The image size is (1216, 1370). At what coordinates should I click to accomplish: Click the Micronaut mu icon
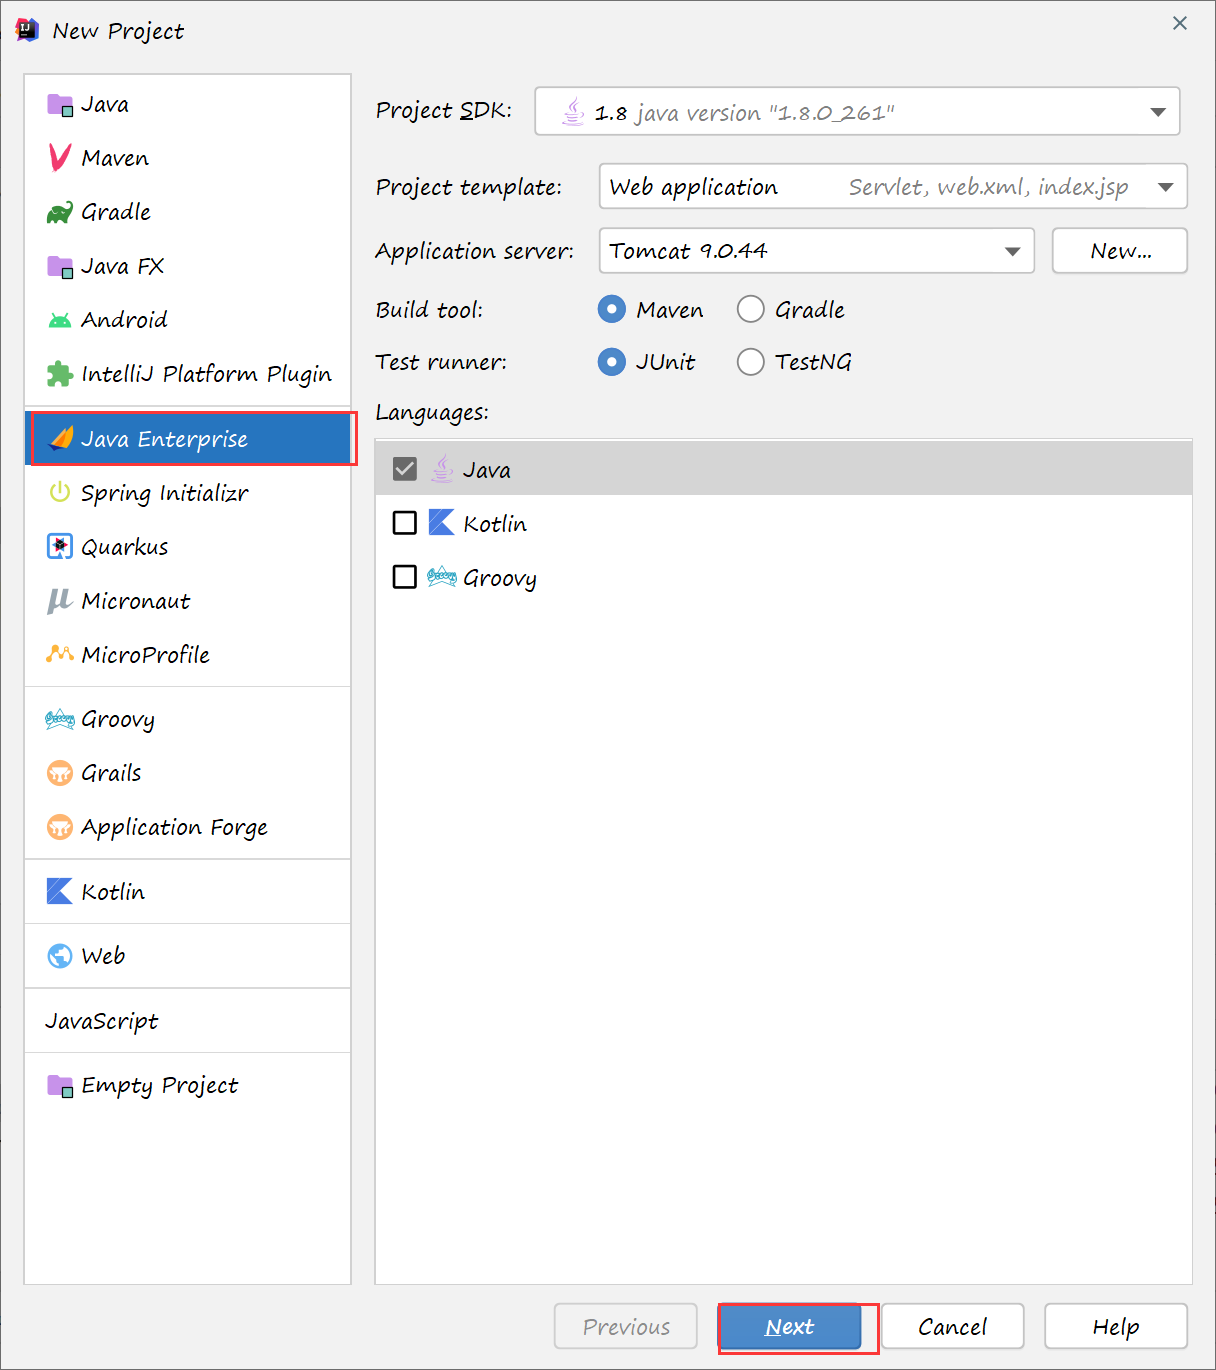point(60,600)
